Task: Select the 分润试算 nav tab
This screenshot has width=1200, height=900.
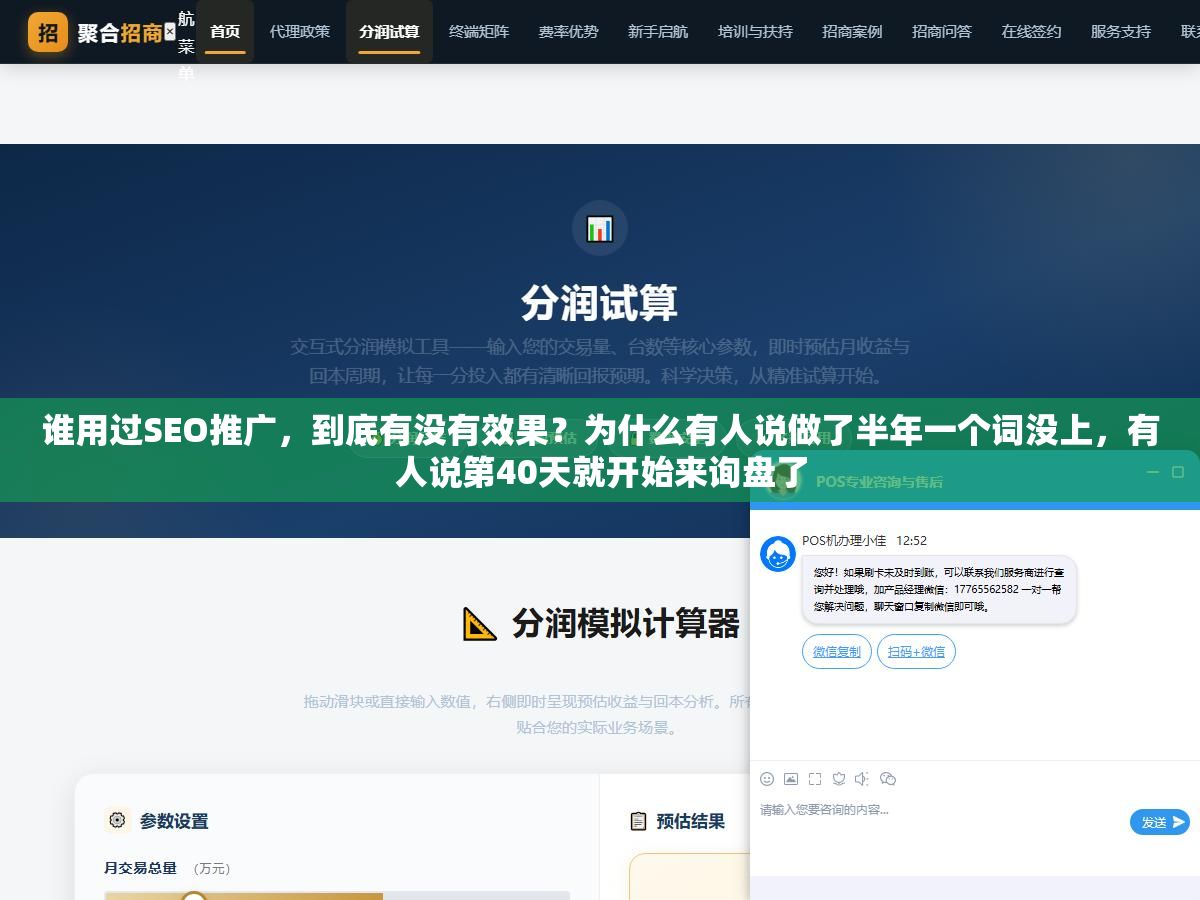Action: (389, 32)
